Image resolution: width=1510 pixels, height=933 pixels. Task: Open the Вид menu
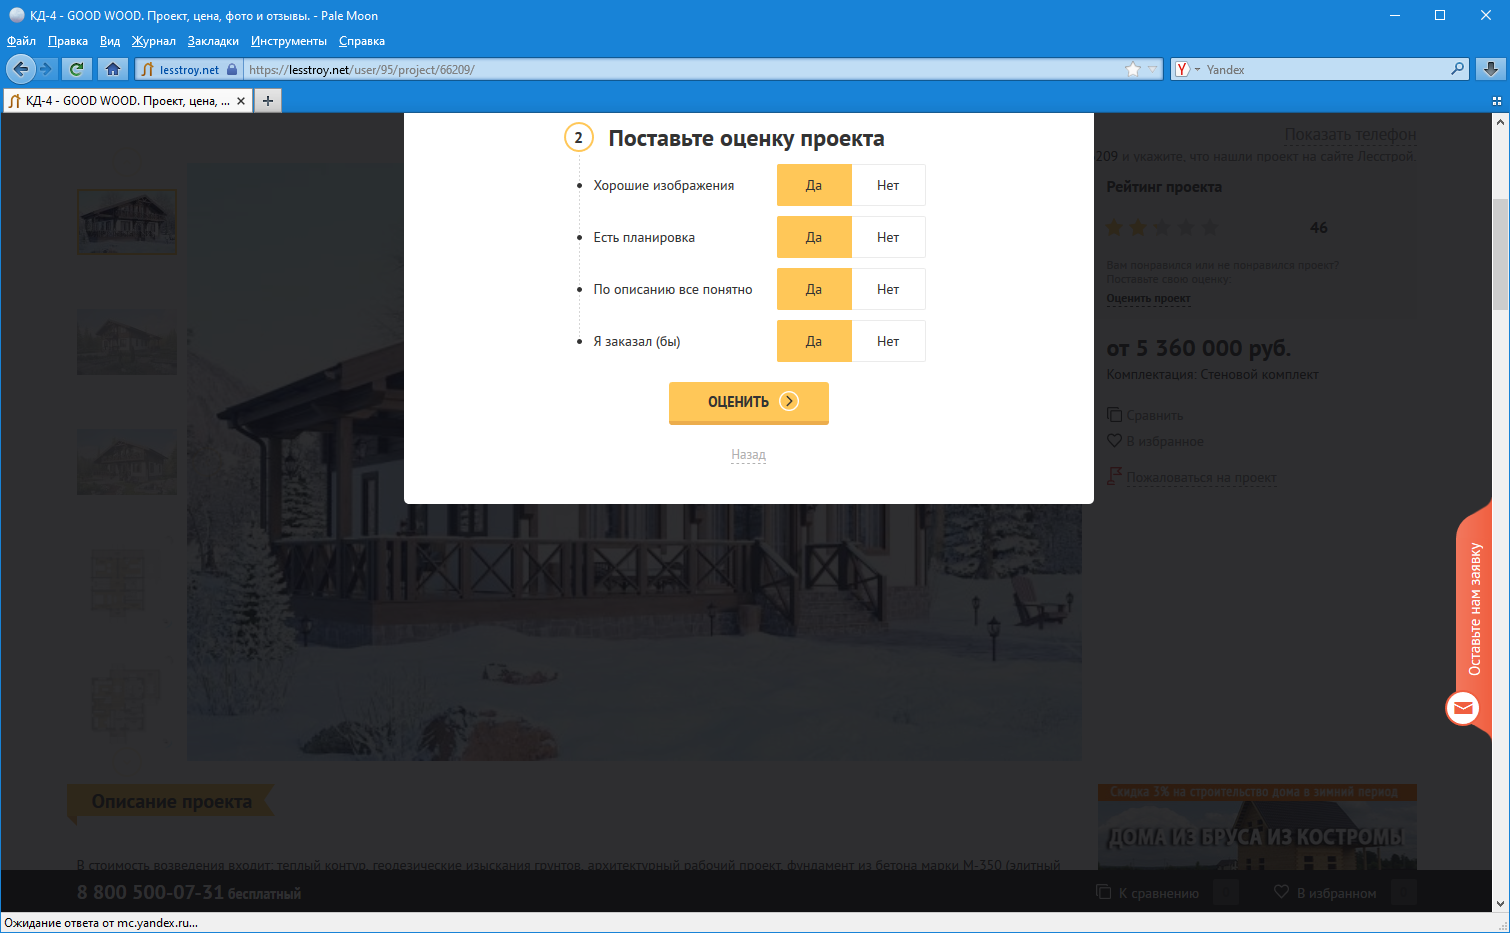[110, 41]
